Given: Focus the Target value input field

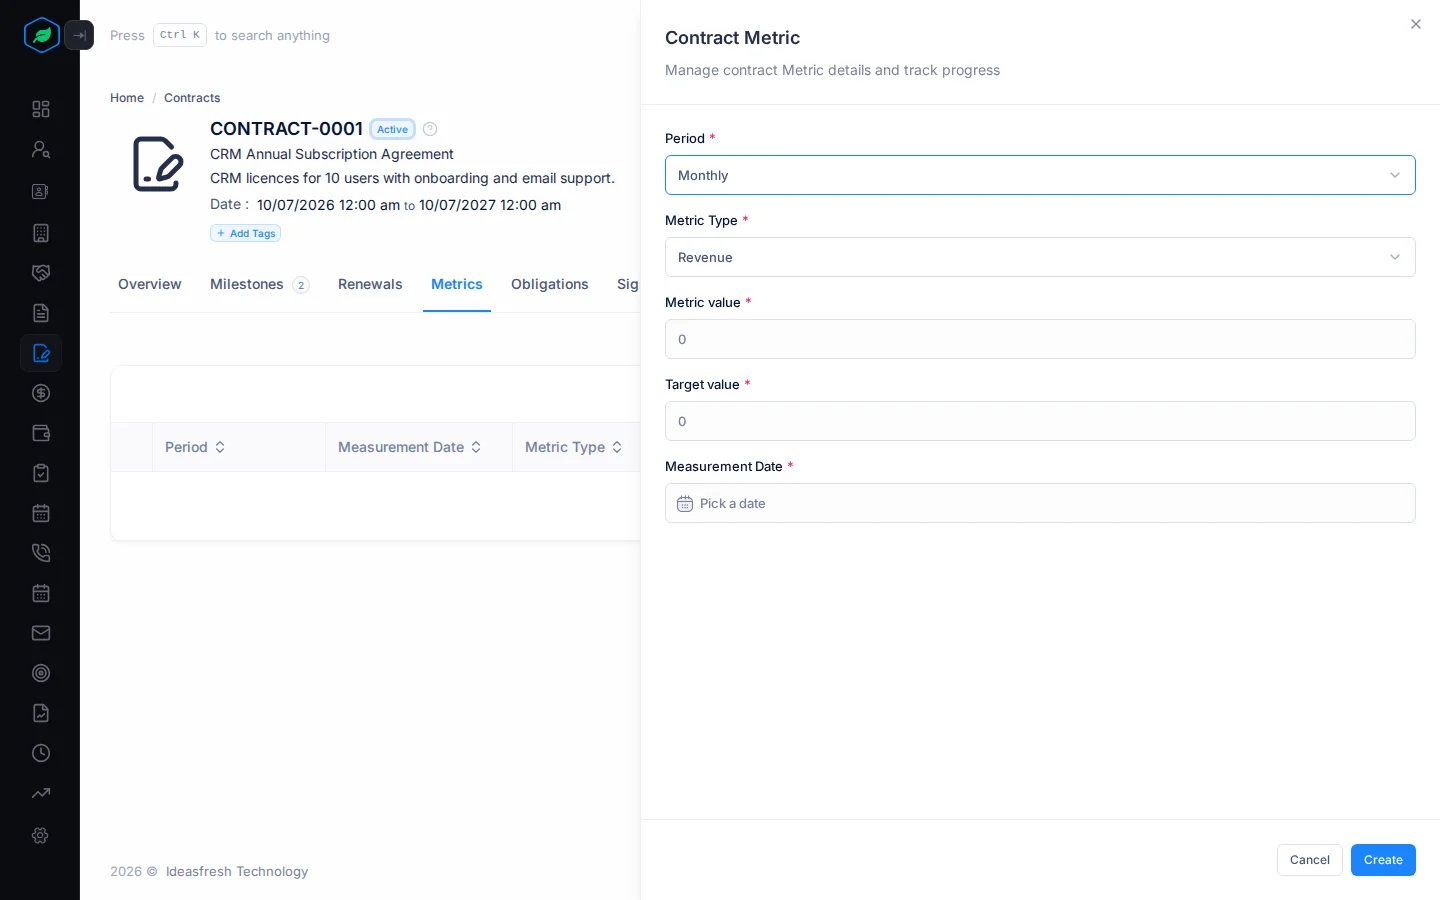Looking at the screenshot, I should 1040,421.
